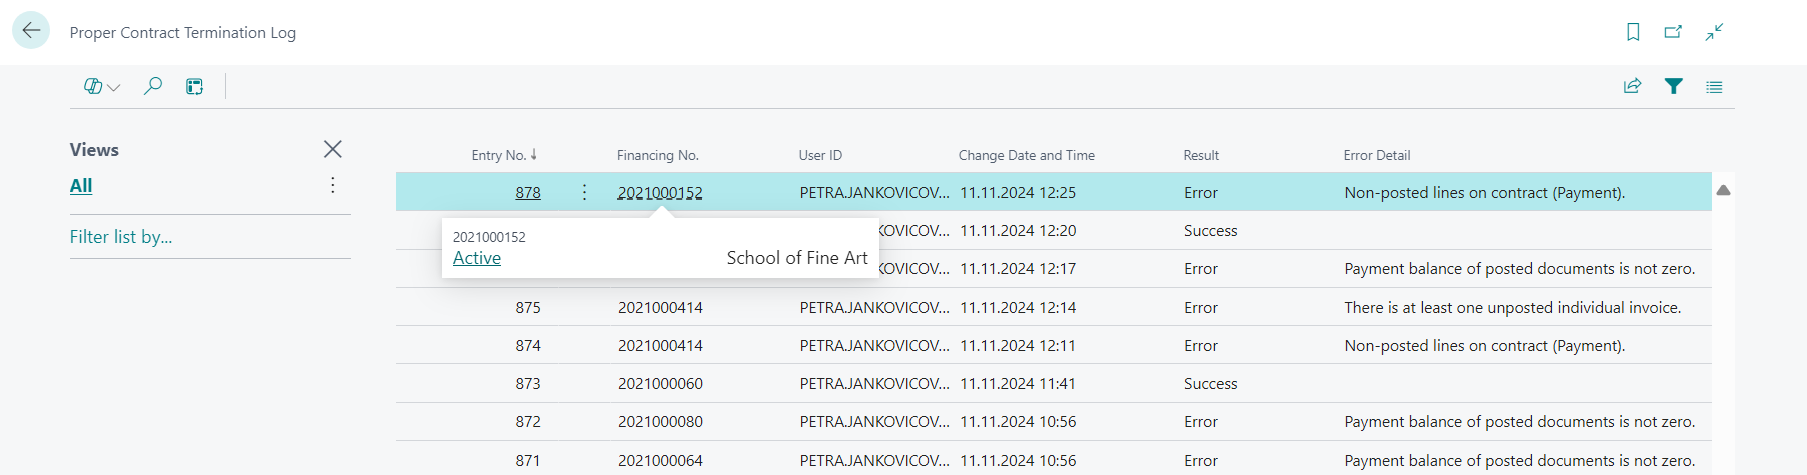Click the Error Detail column header

pyautogui.click(x=1377, y=155)
